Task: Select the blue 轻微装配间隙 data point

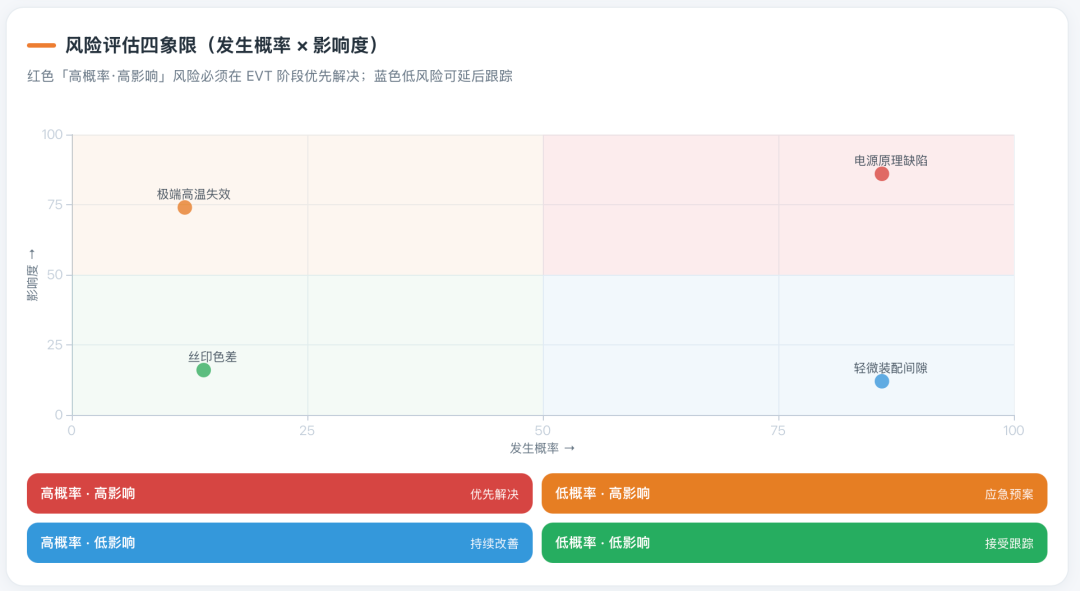Action: point(882,381)
